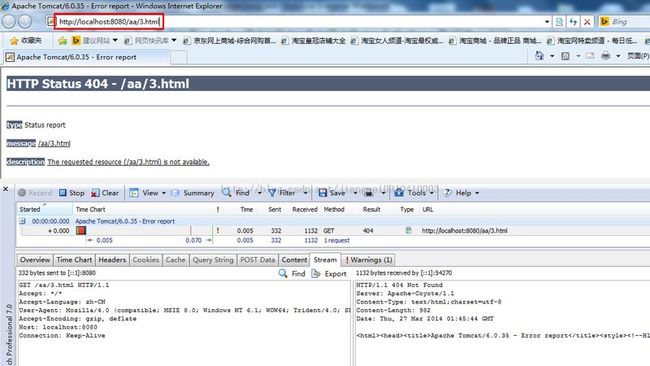The width and height of the screenshot is (650, 366).
Task: Click the HttpWatch Save disk button
Action: pos(332,193)
